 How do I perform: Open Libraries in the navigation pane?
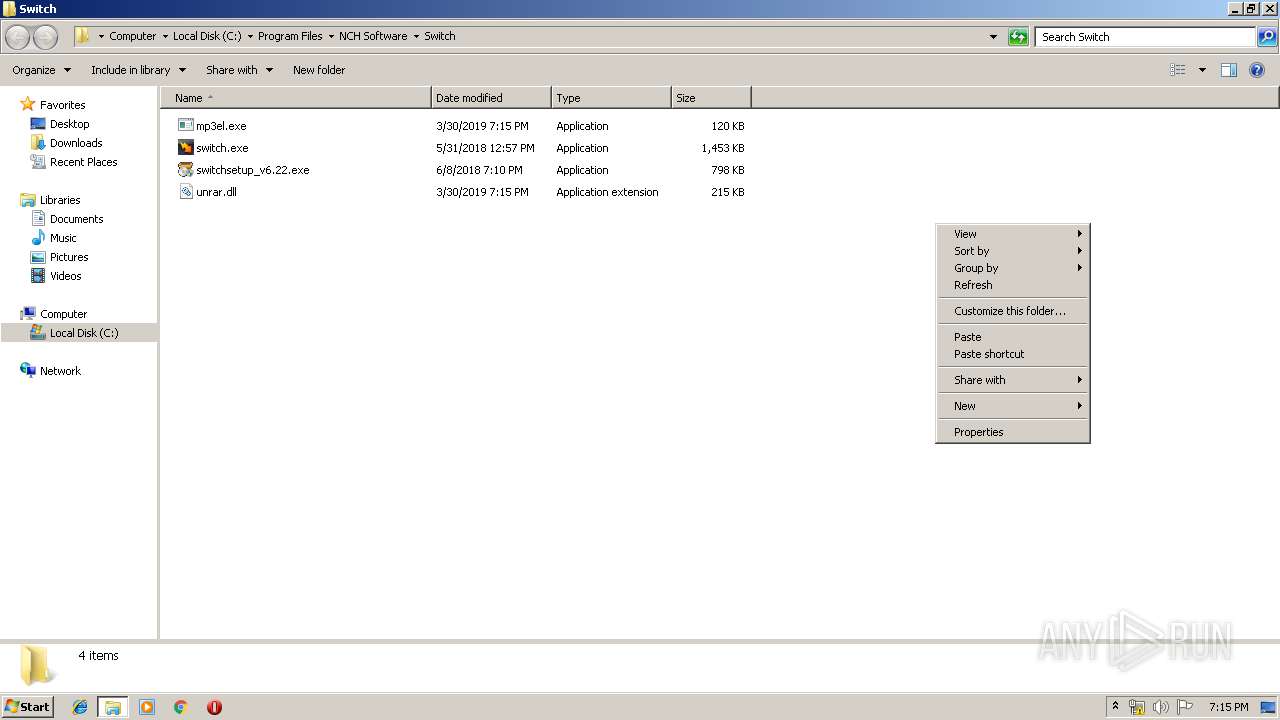[x=60, y=200]
